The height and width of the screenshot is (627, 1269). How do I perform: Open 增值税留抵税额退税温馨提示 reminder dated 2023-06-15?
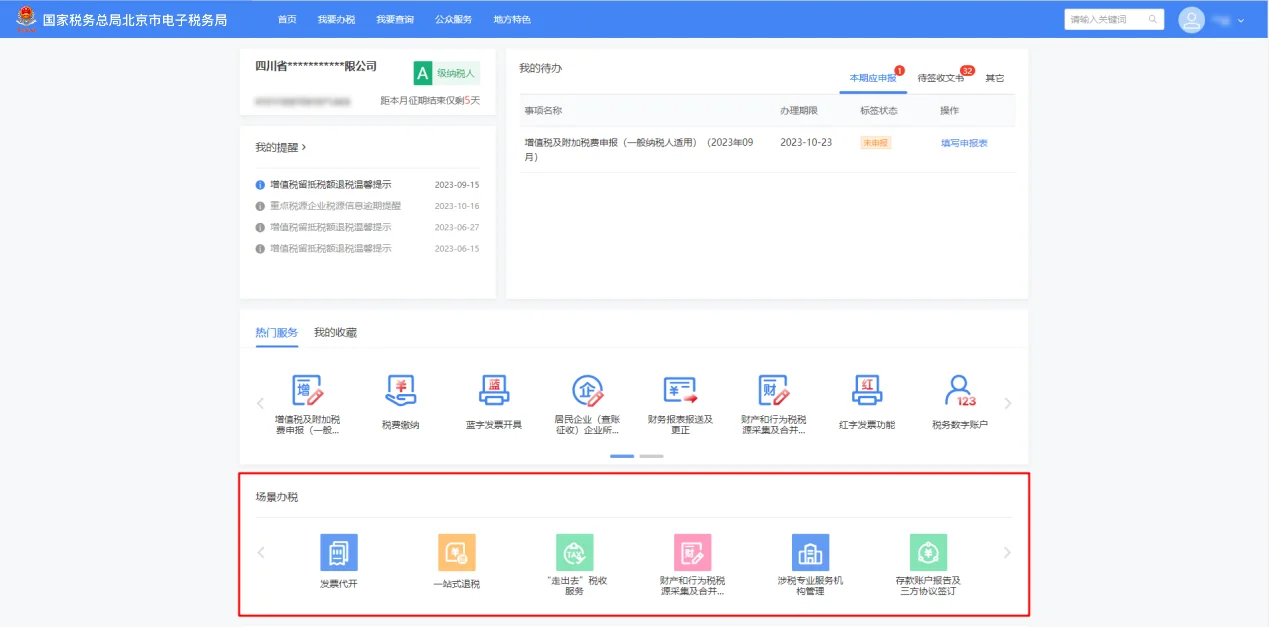click(x=331, y=248)
